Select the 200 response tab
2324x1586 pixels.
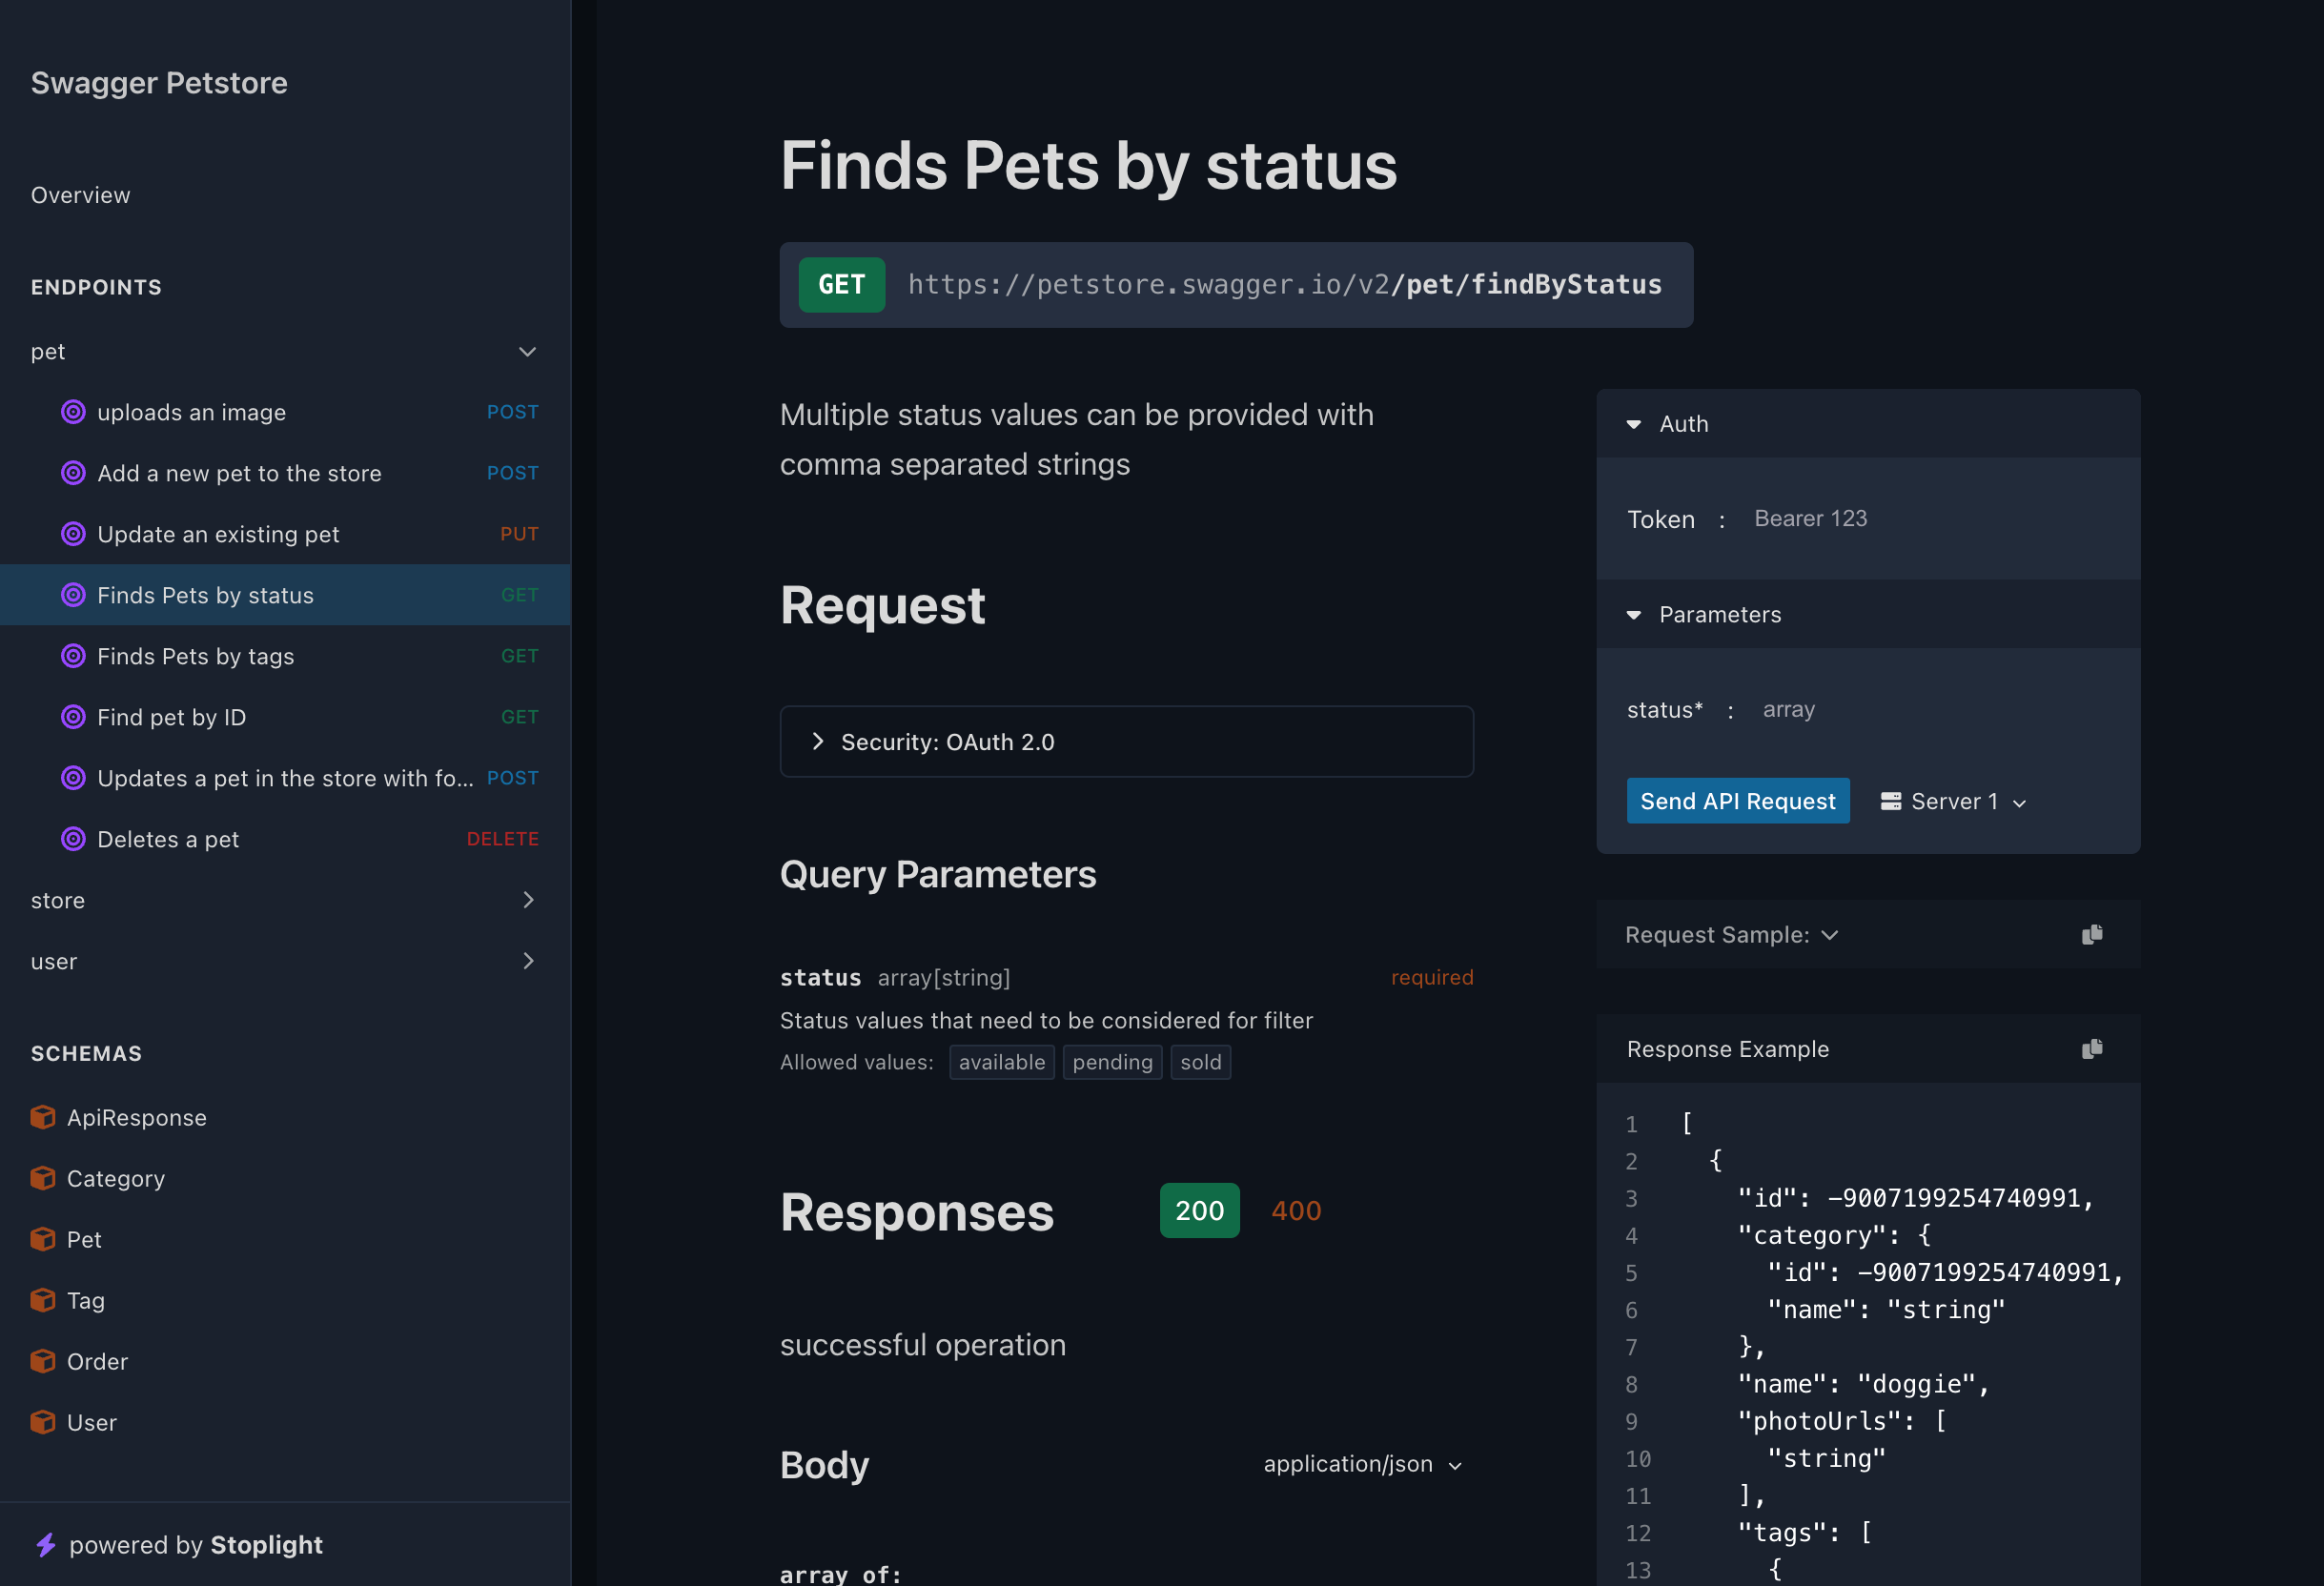(x=1198, y=1210)
